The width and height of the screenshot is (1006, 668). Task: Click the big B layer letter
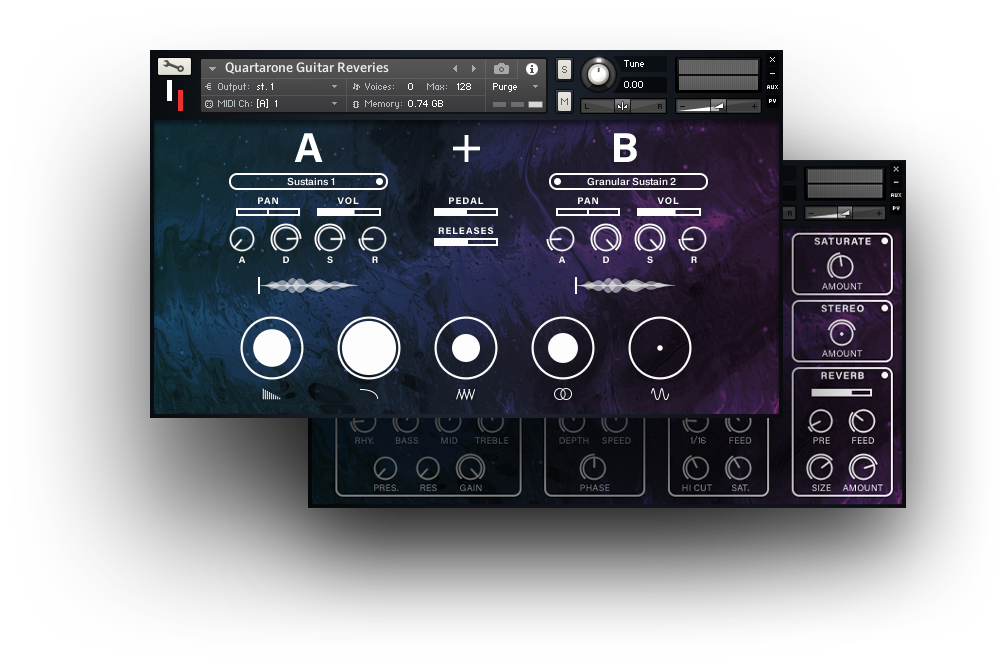(625, 148)
